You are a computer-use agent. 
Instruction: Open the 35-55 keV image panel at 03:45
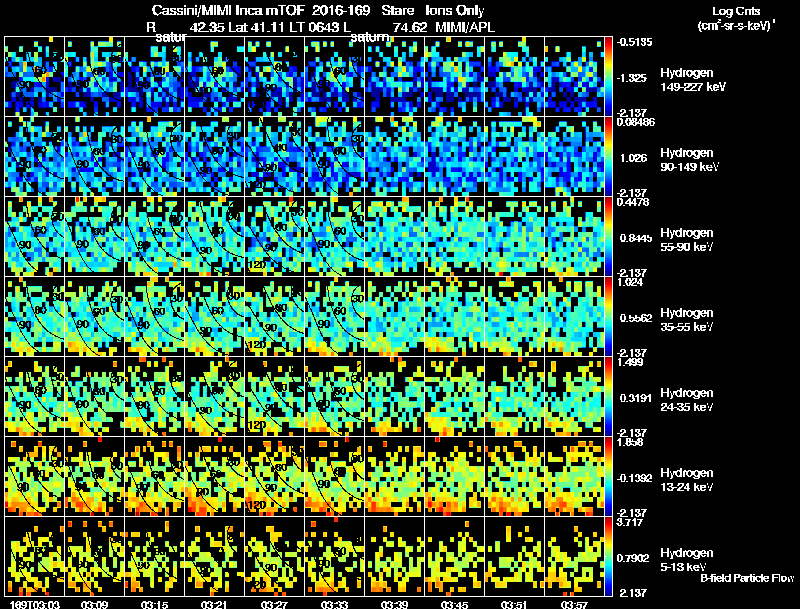455,316
